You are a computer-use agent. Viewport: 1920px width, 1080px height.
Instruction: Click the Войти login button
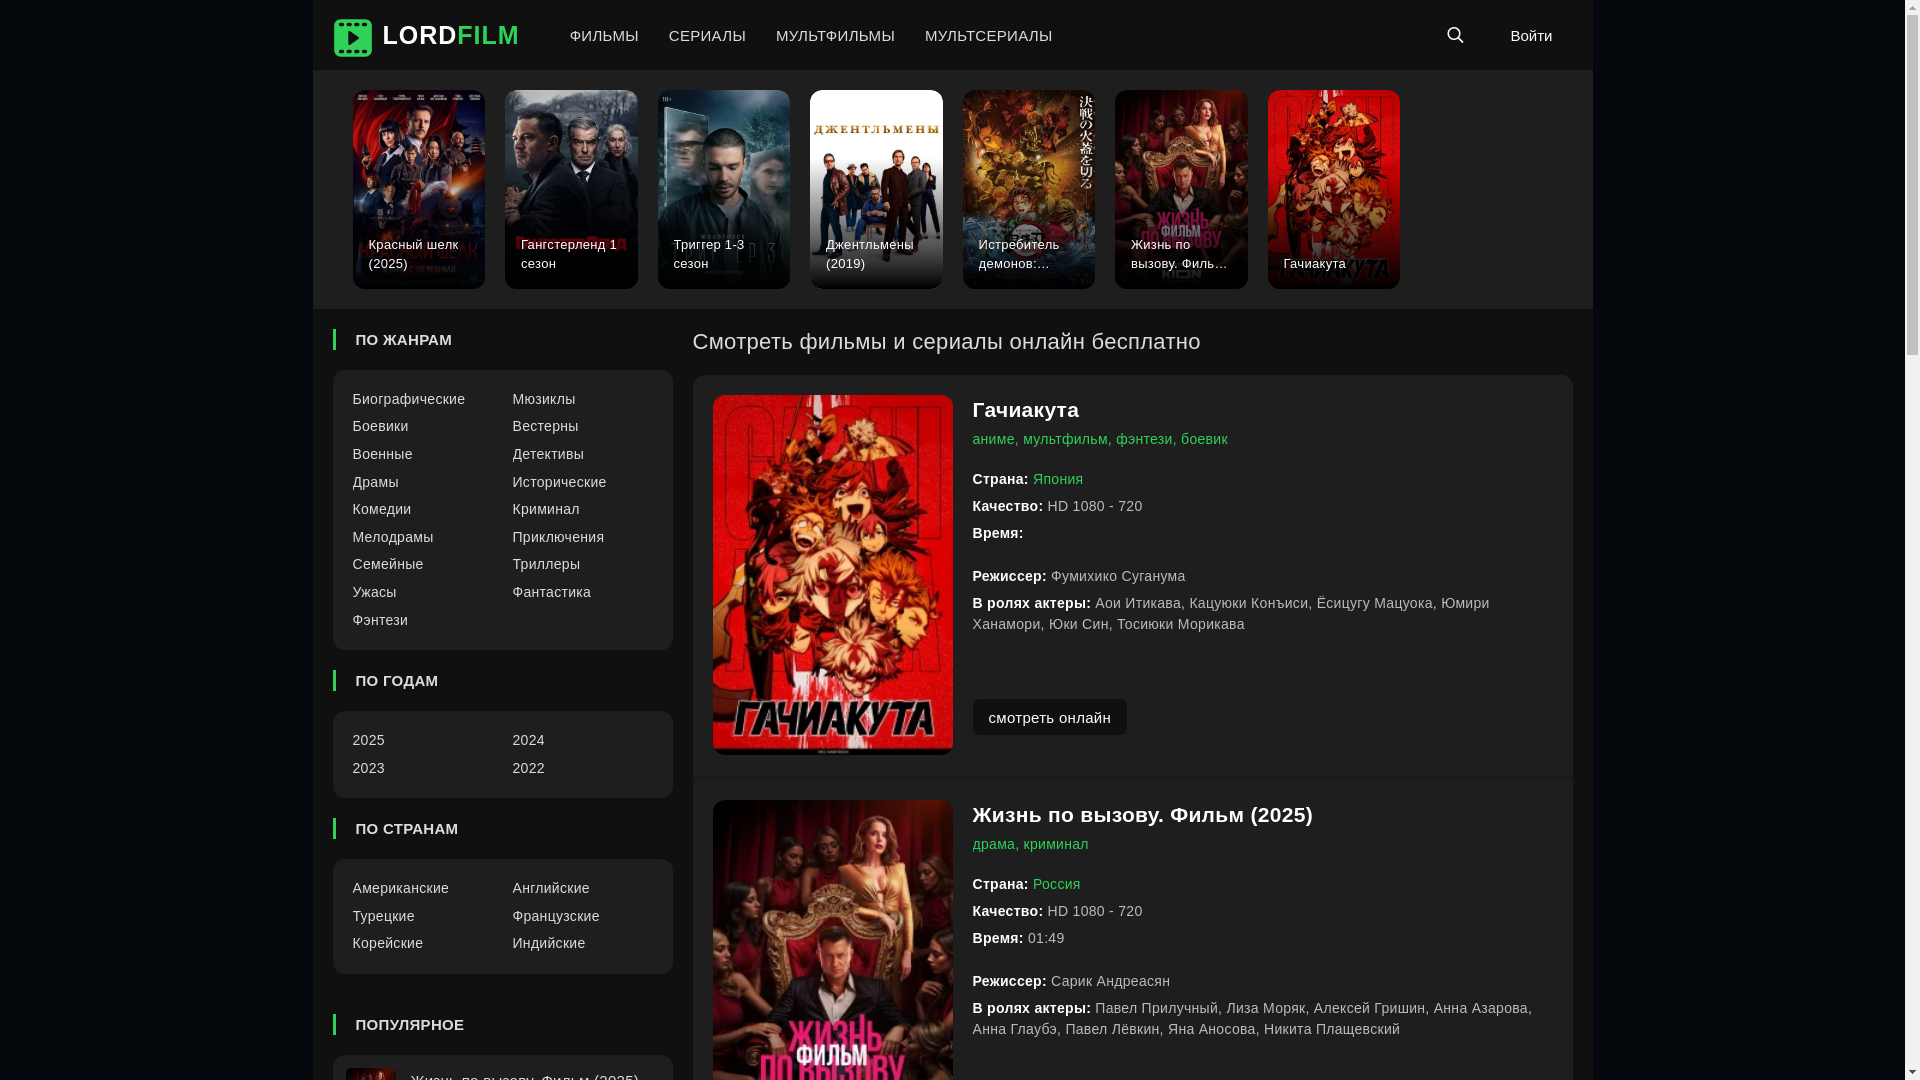pos(1531,36)
